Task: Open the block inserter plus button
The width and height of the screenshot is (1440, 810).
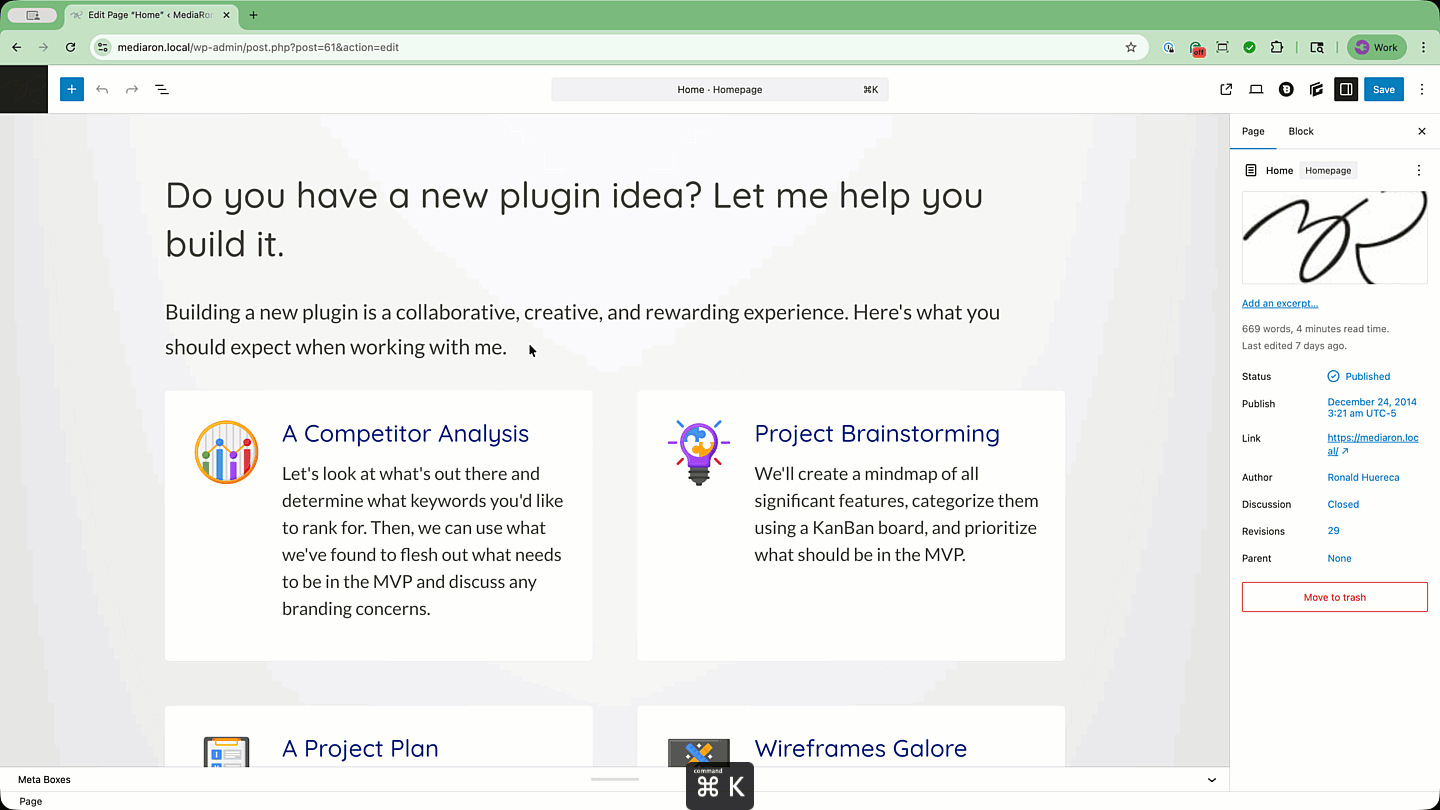Action: tap(71, 89)
